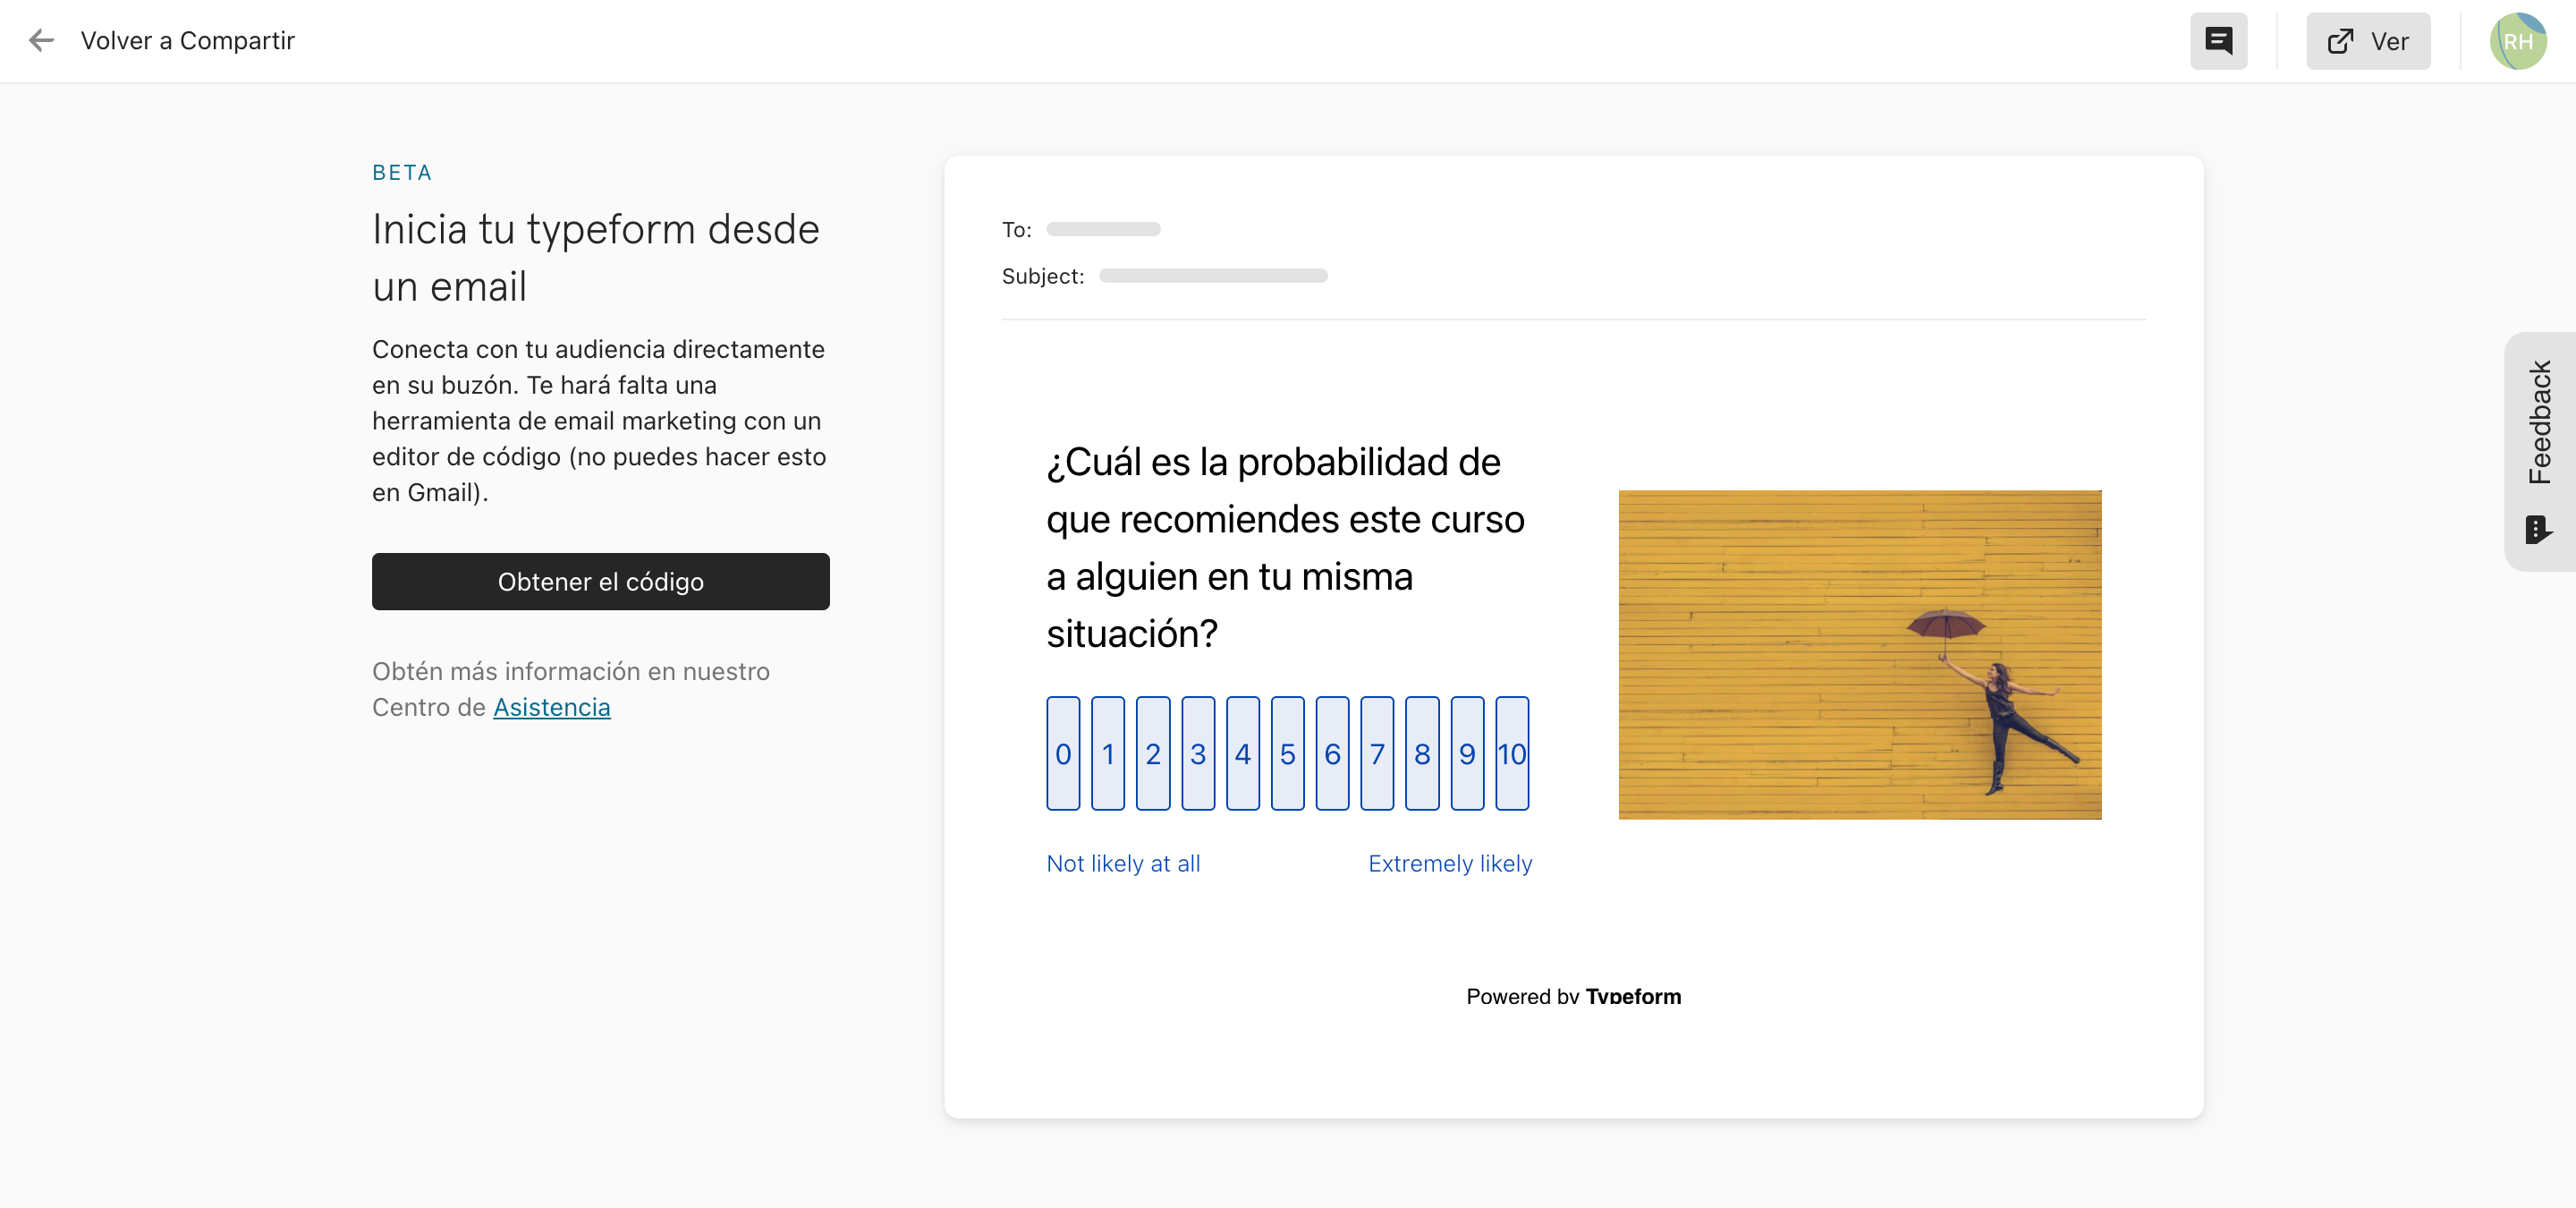Open the Asistencia help link
The height and width of the screenshot is (1208, 2576).
pos(551,707)
